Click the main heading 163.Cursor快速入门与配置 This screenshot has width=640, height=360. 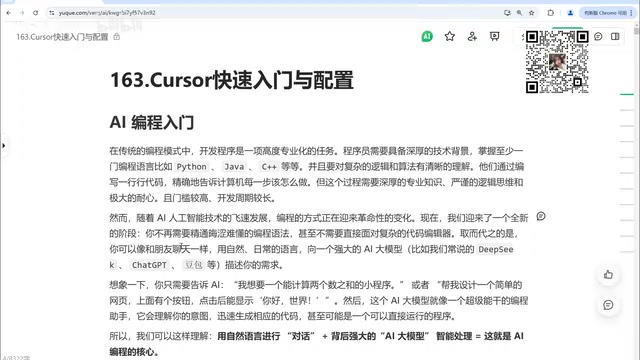tap(231, 80)
